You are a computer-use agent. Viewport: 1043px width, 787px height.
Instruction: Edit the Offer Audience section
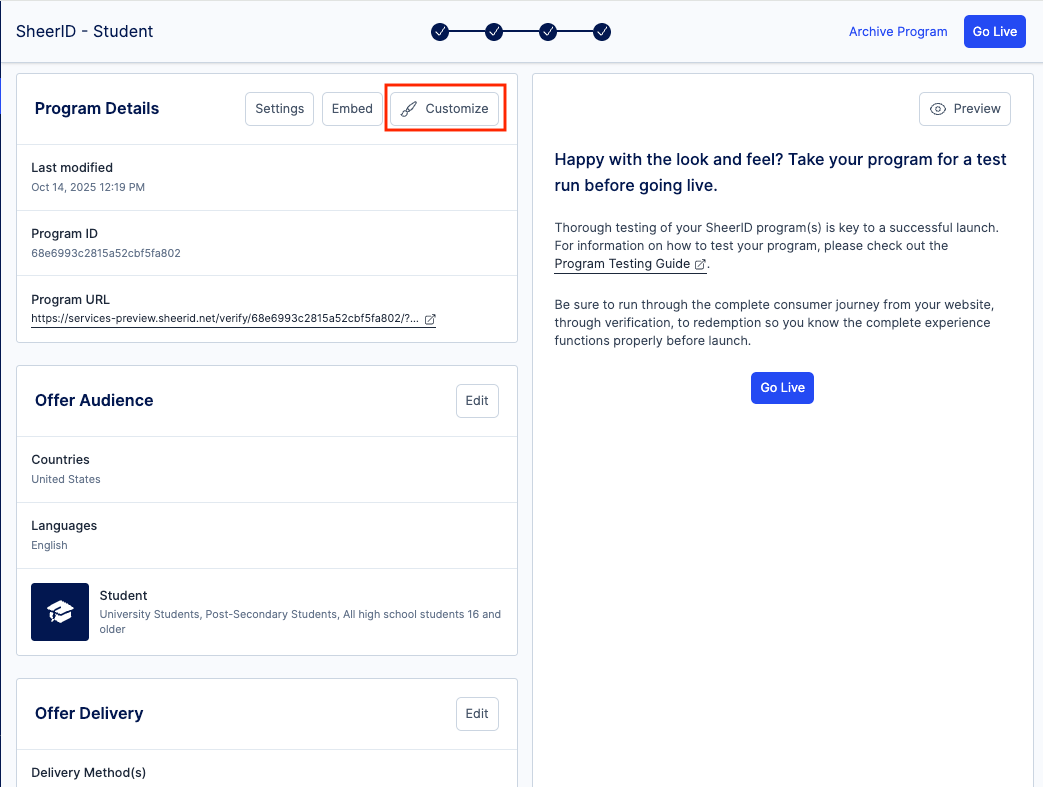point(477,400)
